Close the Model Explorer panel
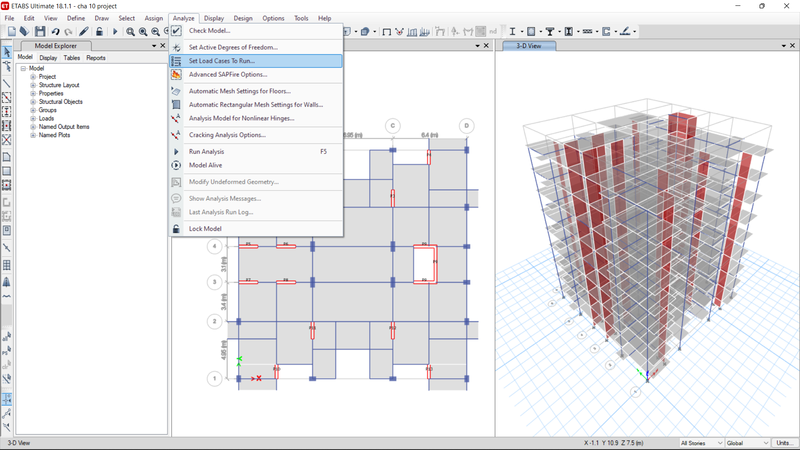 (x=163, y=46)
